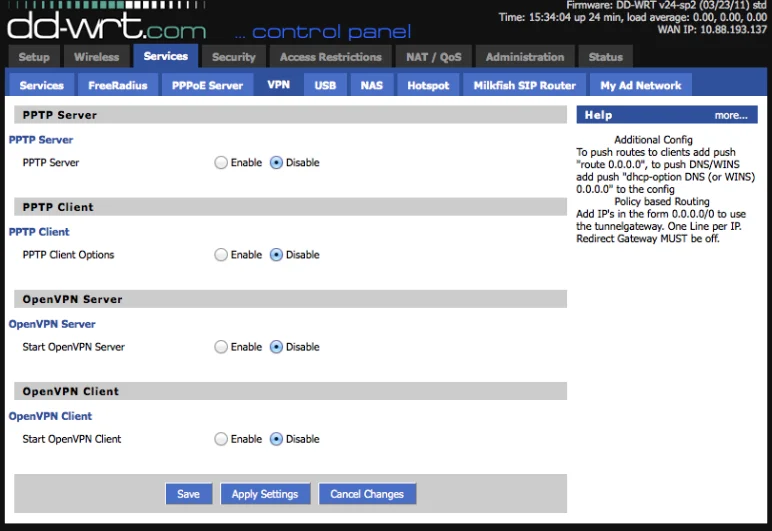Select Disable for PPTP Client Options
This screenshot has height=531, width=772.
pos(277,255)
